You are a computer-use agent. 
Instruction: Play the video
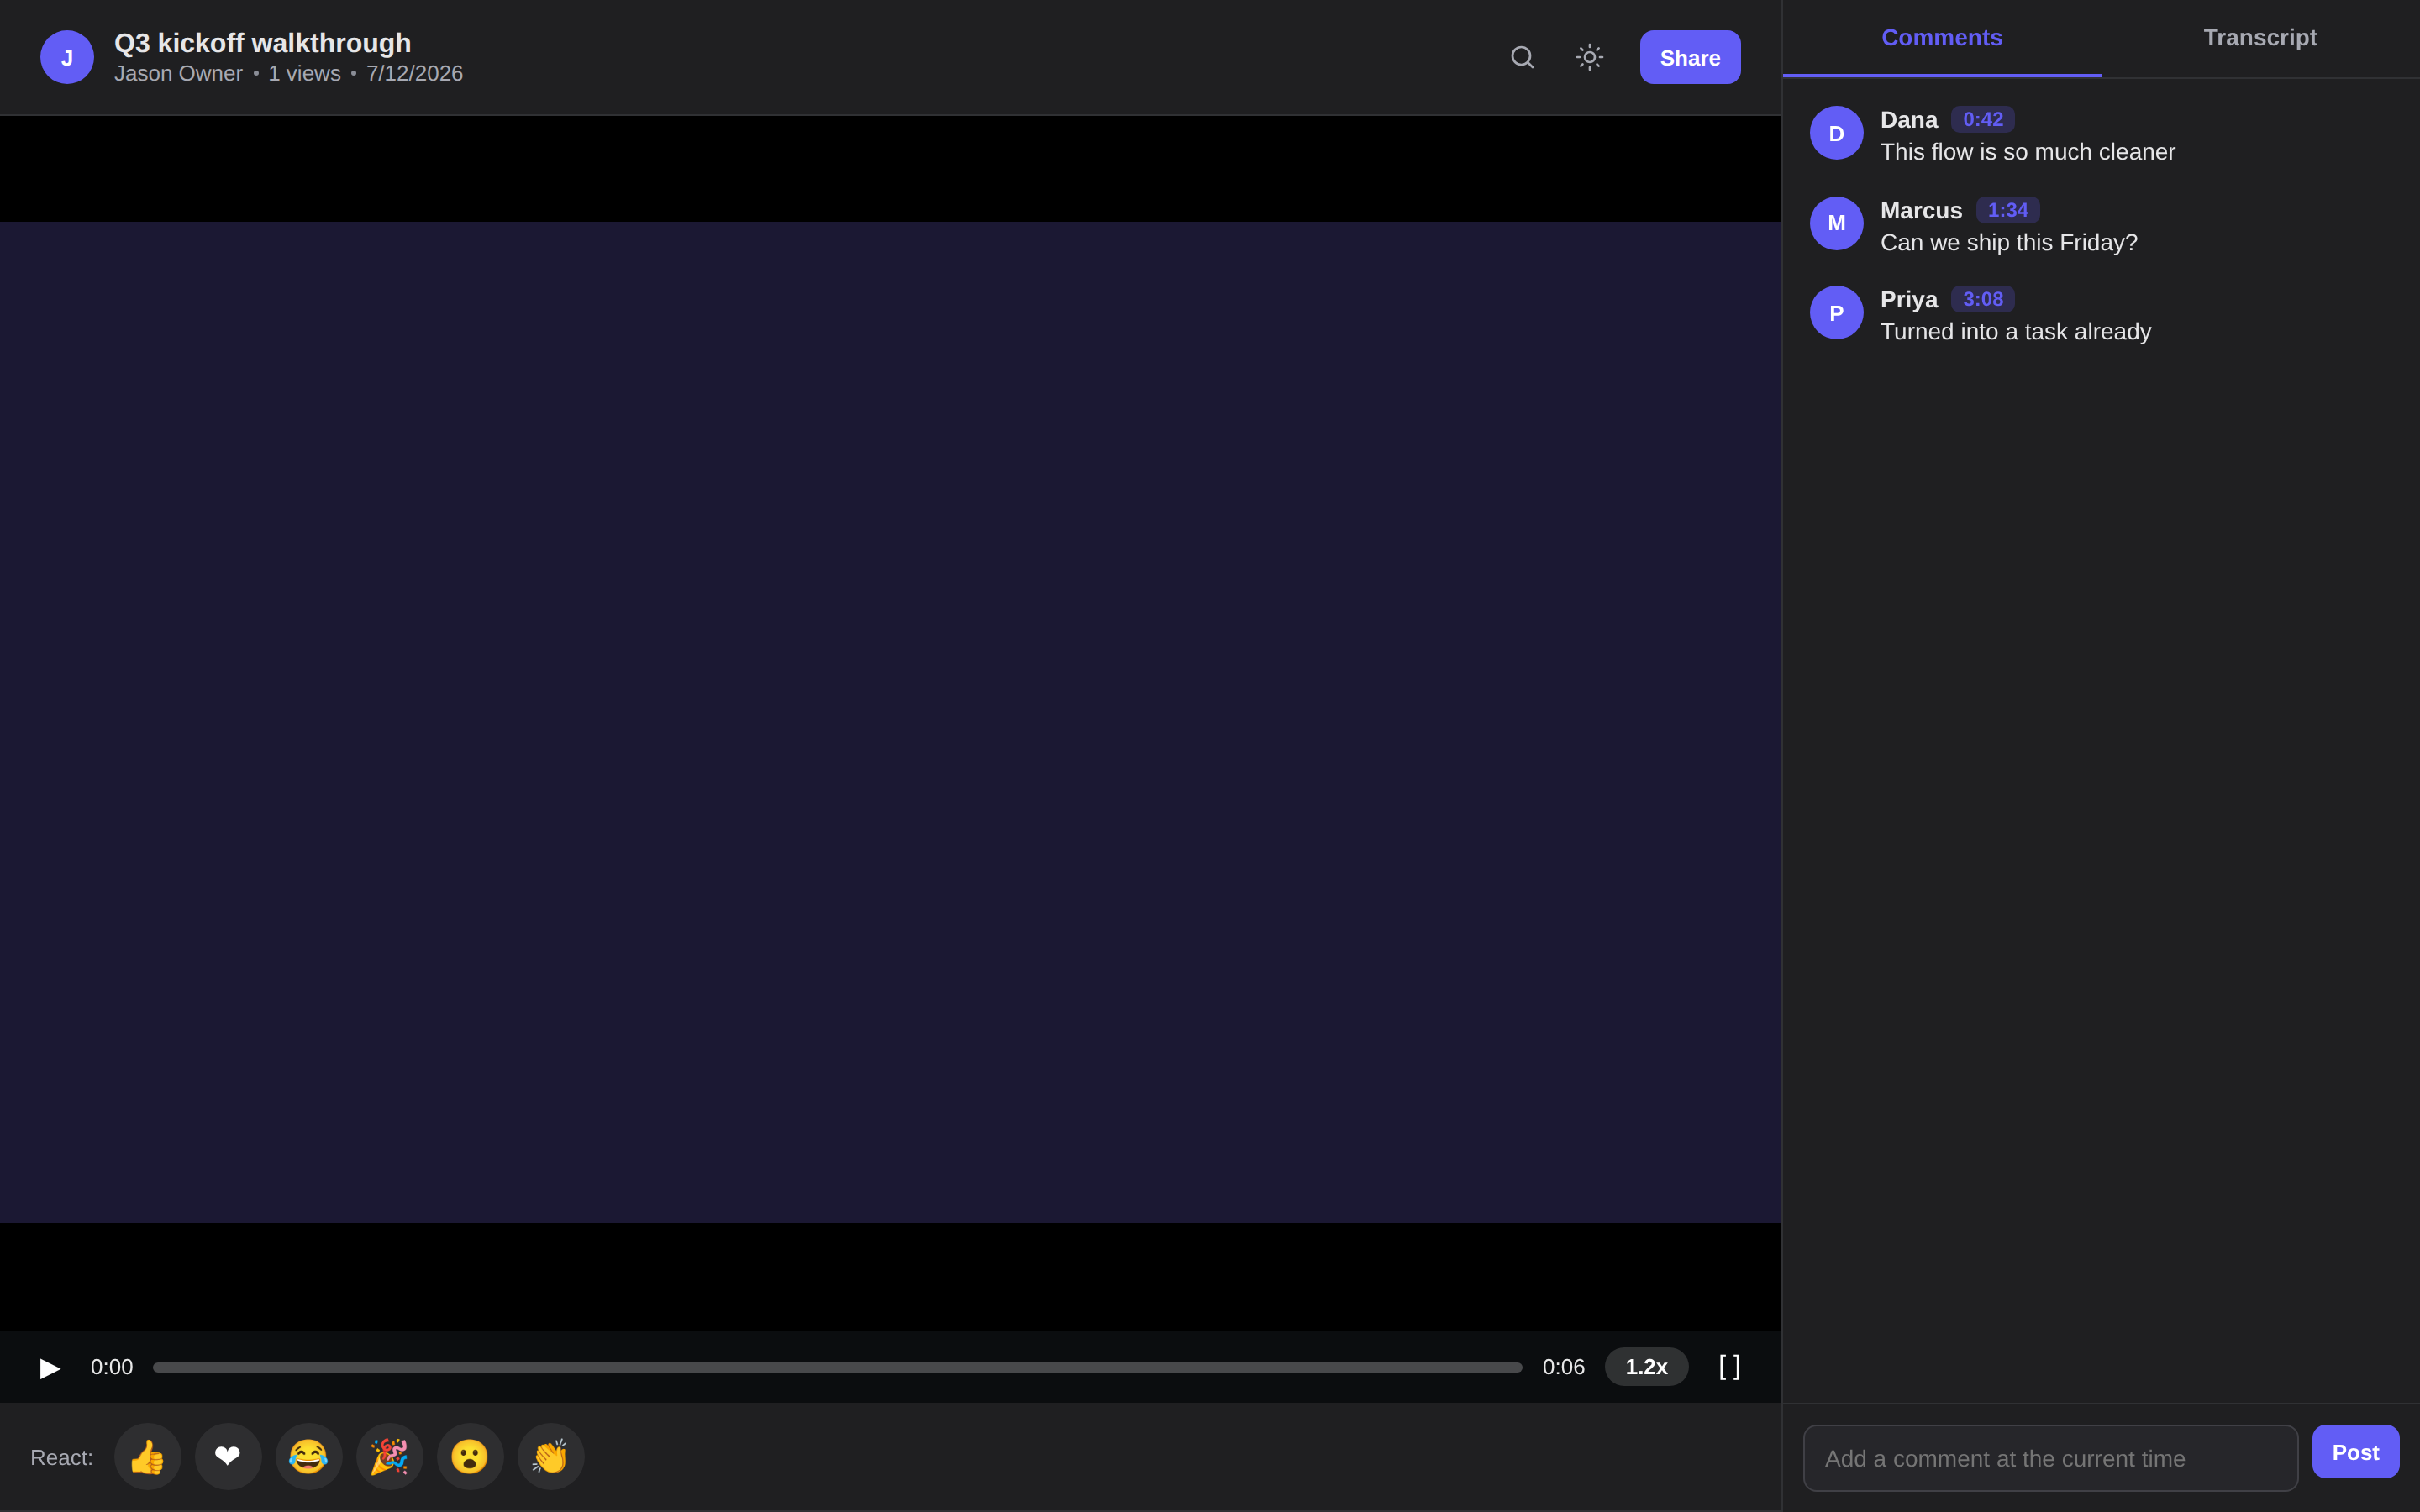[50, 1367]
